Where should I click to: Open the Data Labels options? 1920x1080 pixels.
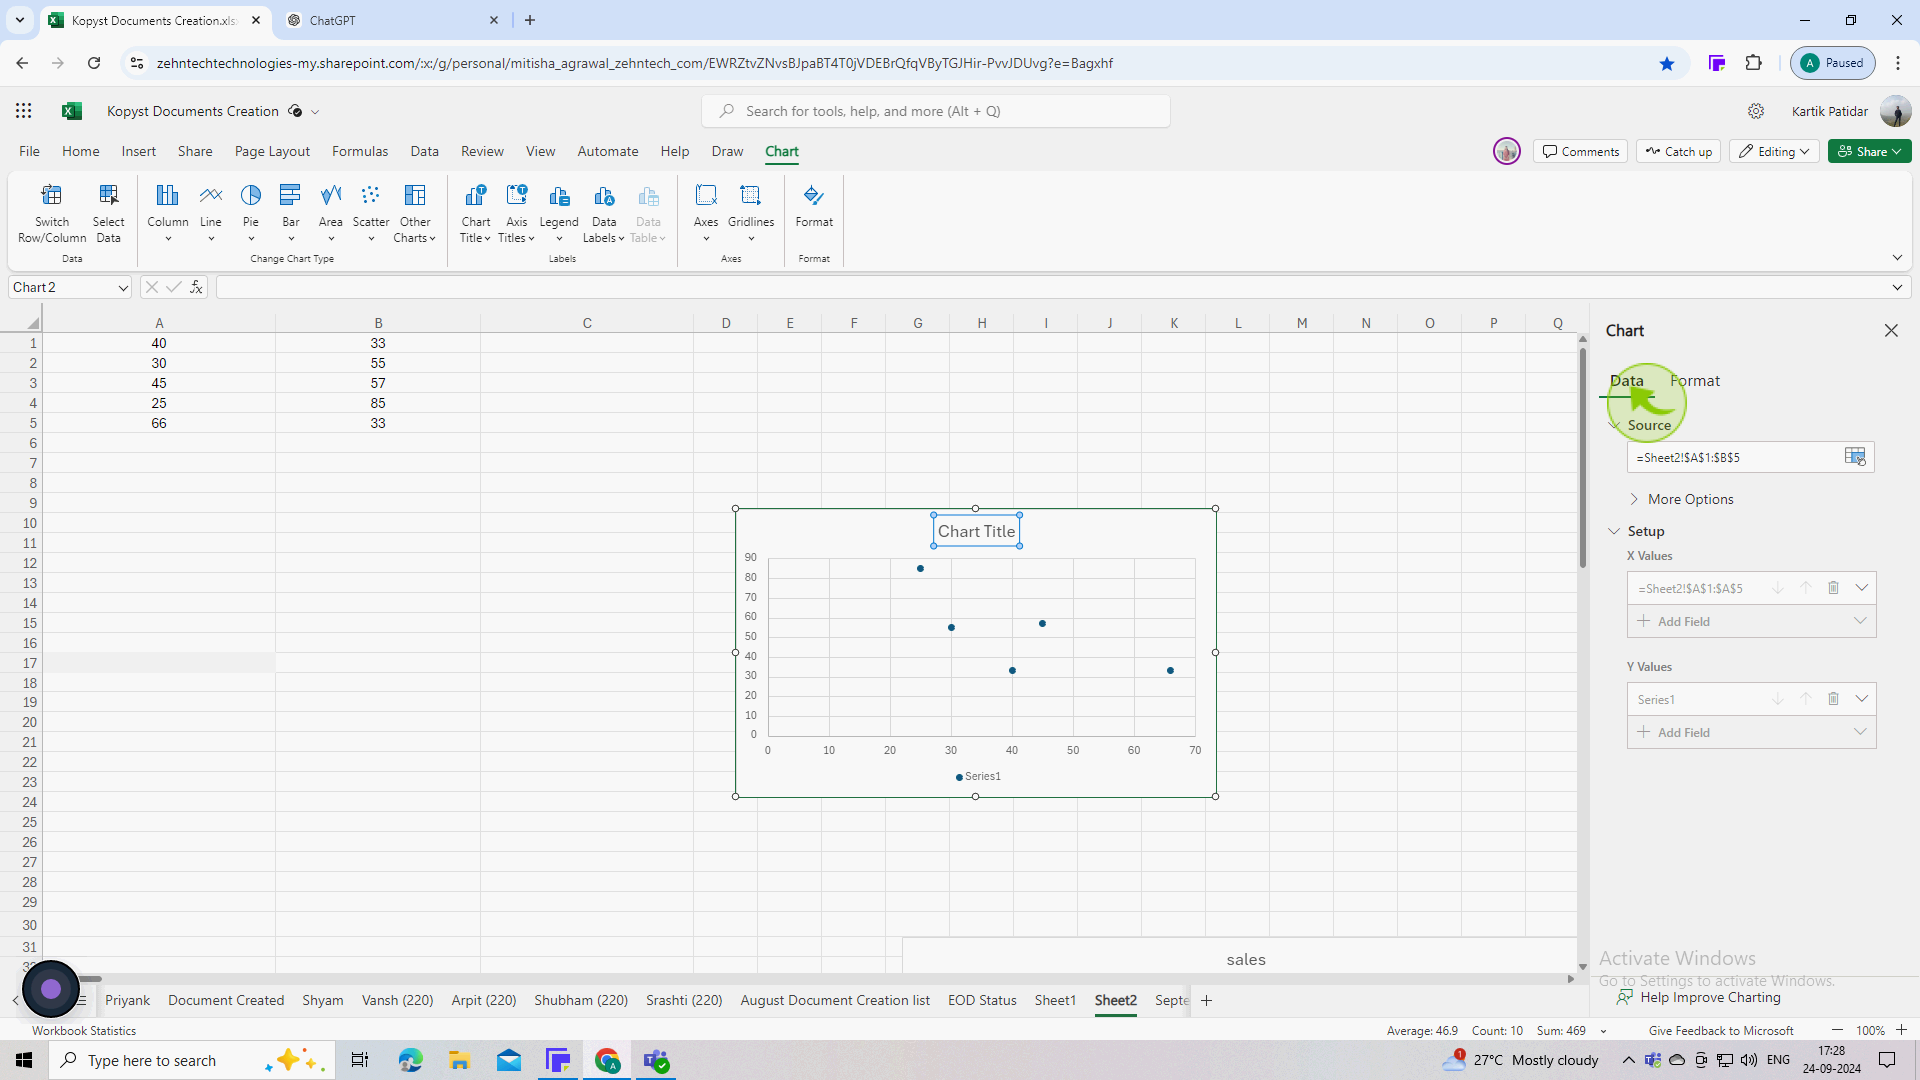pyautogui.click(x=604, y=213)
